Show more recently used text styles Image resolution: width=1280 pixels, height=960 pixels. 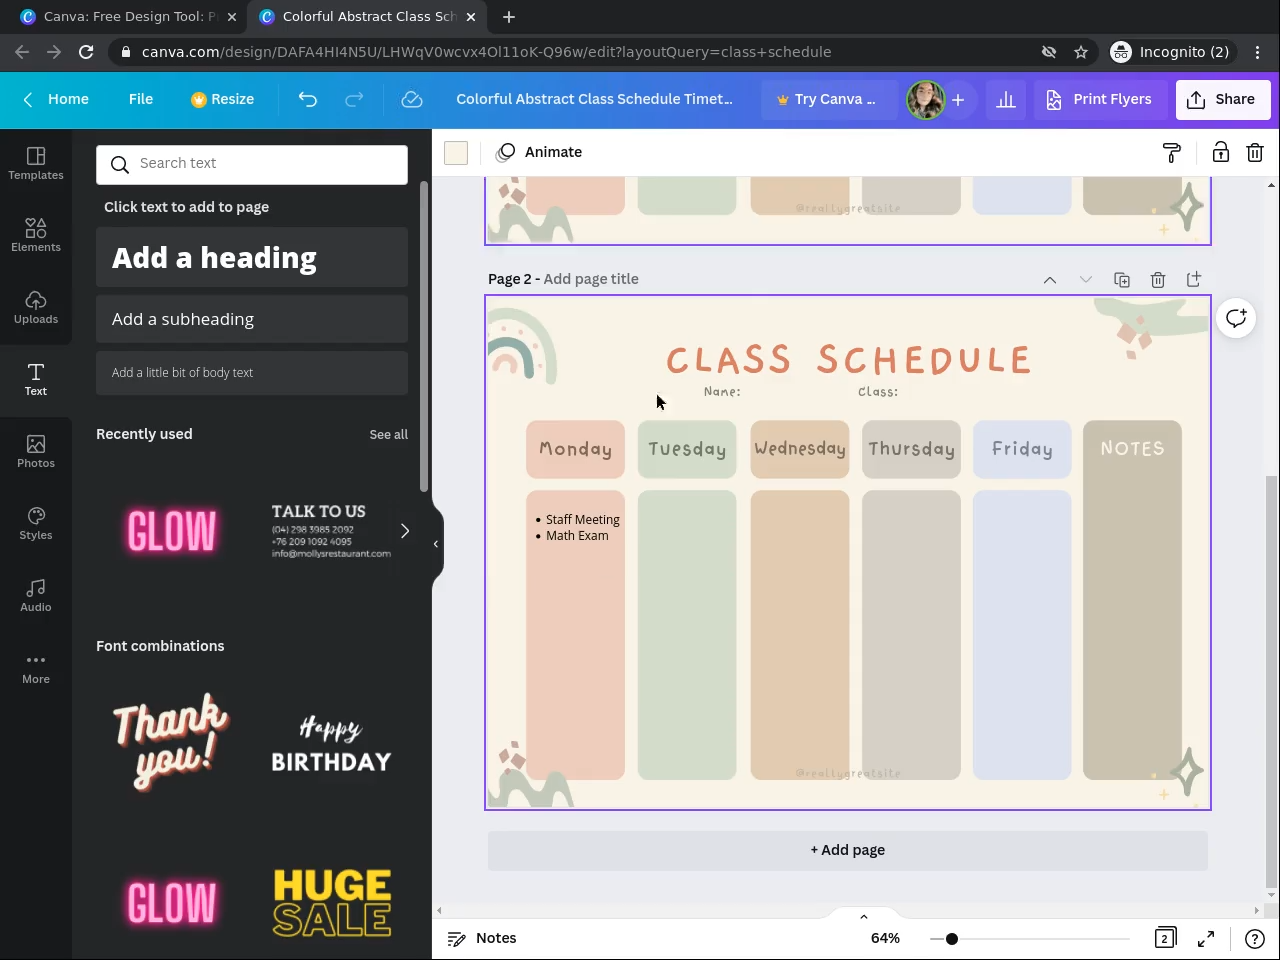405,531
